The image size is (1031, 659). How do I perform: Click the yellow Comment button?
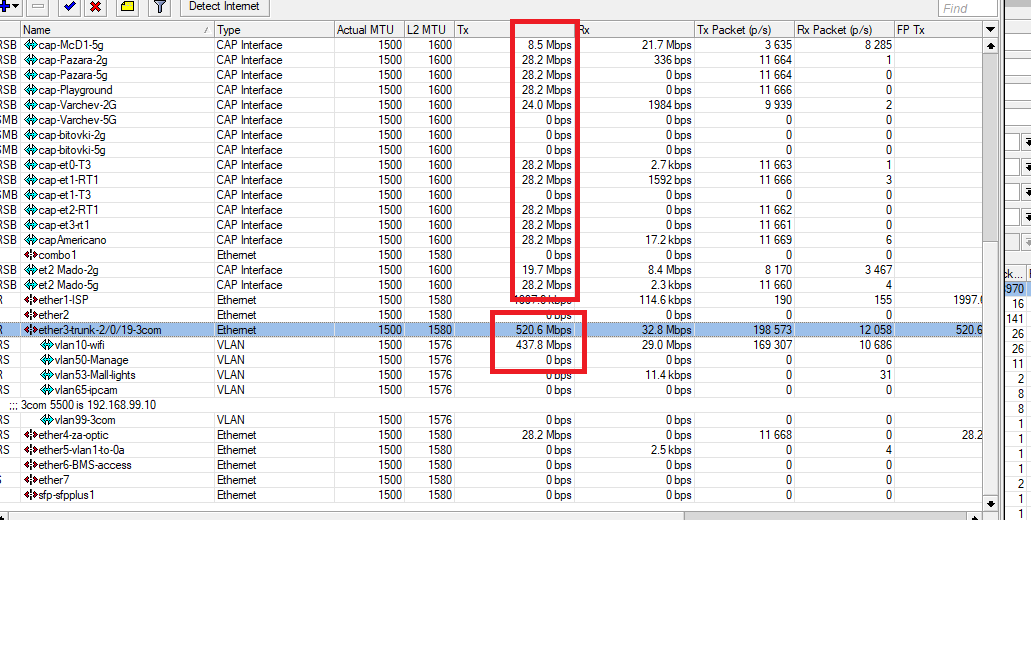pos(128,7)
